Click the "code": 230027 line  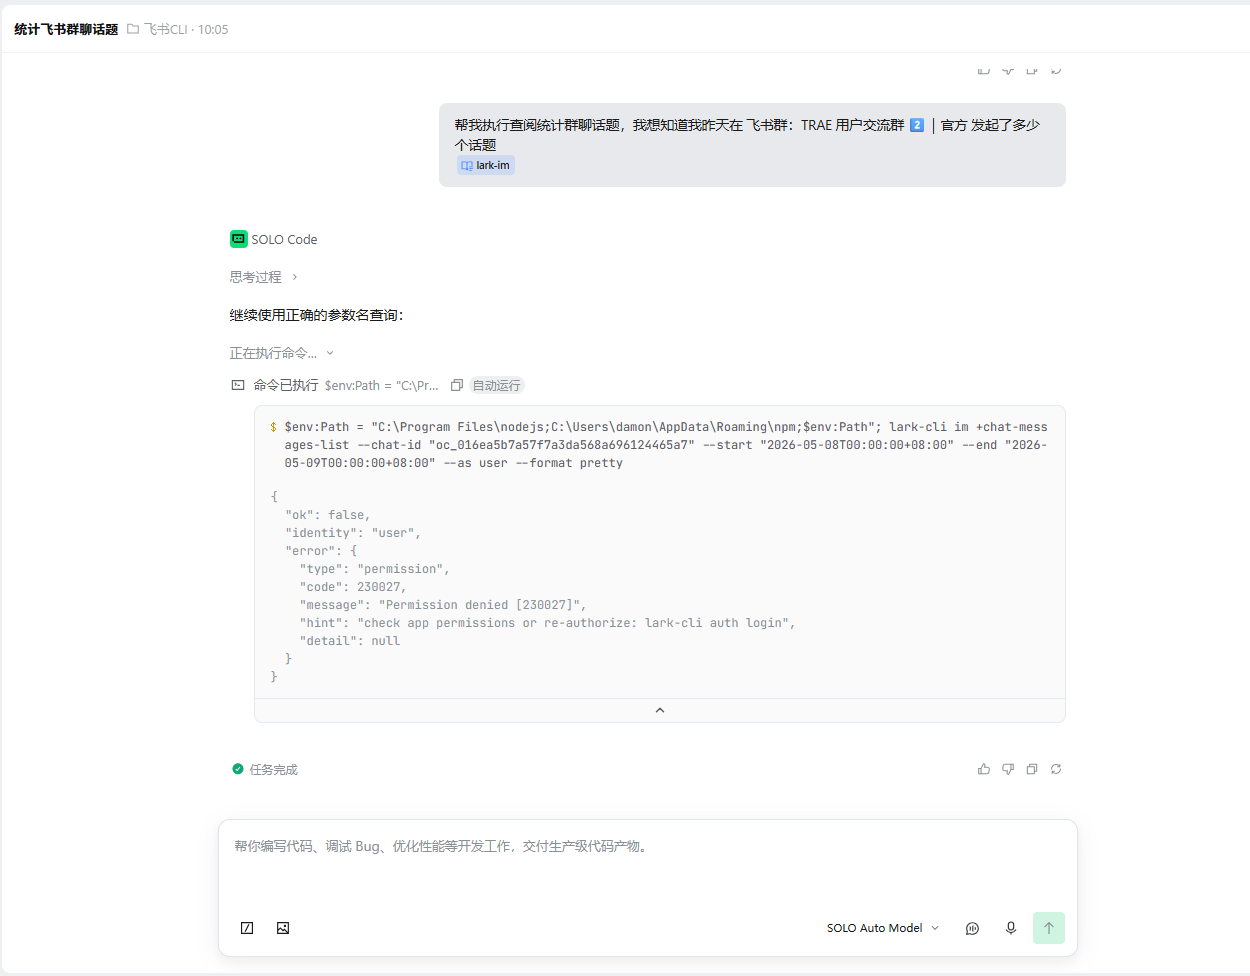click(353, 587)
